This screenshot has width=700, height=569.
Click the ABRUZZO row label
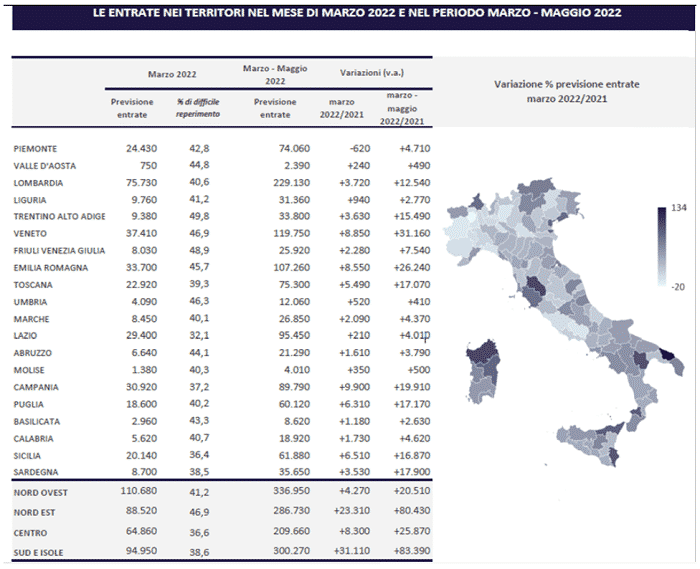click(x=33, y=353)
